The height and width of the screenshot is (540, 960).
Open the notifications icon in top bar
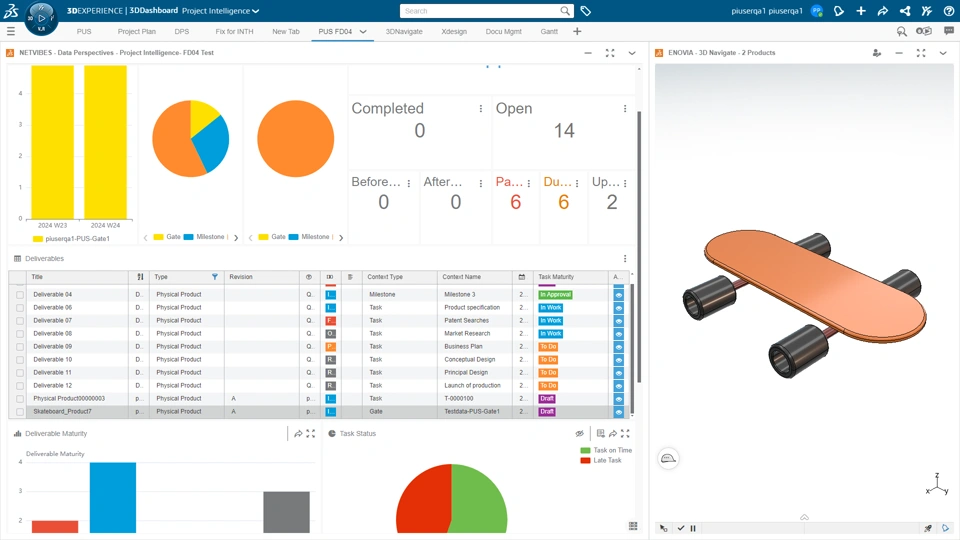pyautogui.click(x=839, y=11)
